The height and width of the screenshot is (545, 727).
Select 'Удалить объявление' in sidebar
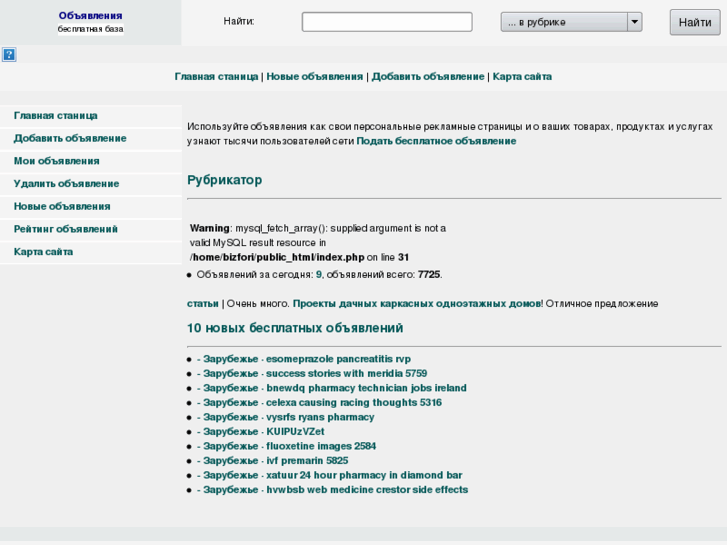[66, 184]
